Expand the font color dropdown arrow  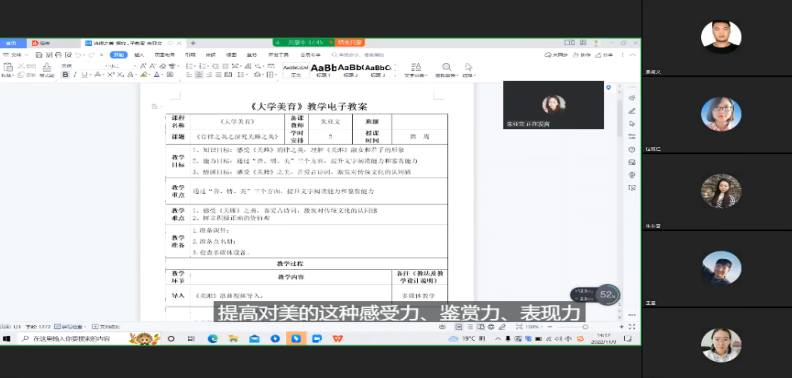(x=163, y=75)
